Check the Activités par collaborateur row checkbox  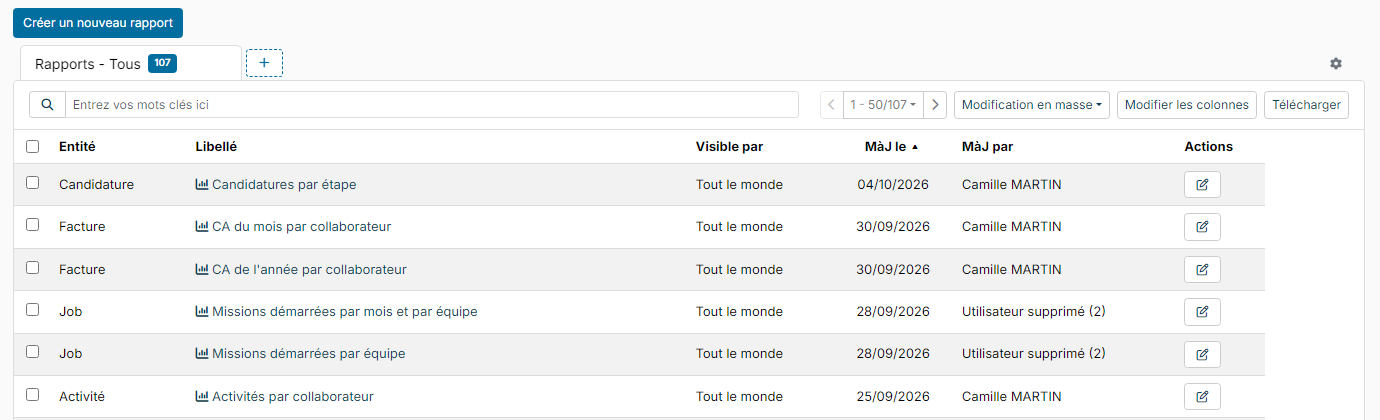33,395
